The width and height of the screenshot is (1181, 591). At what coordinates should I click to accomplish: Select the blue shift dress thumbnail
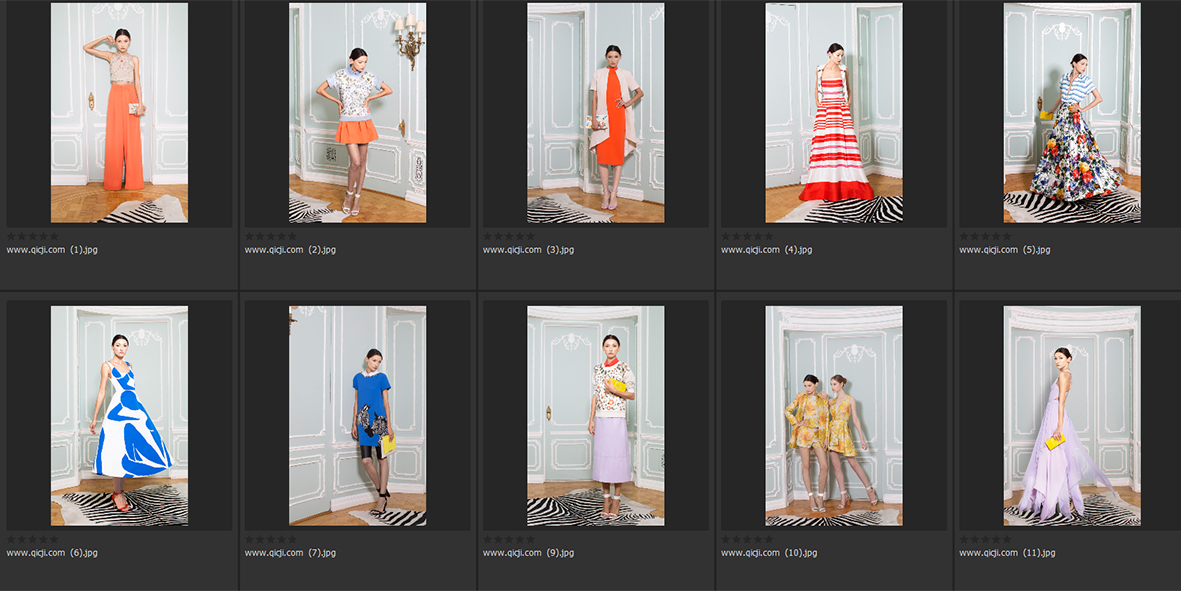357,416
